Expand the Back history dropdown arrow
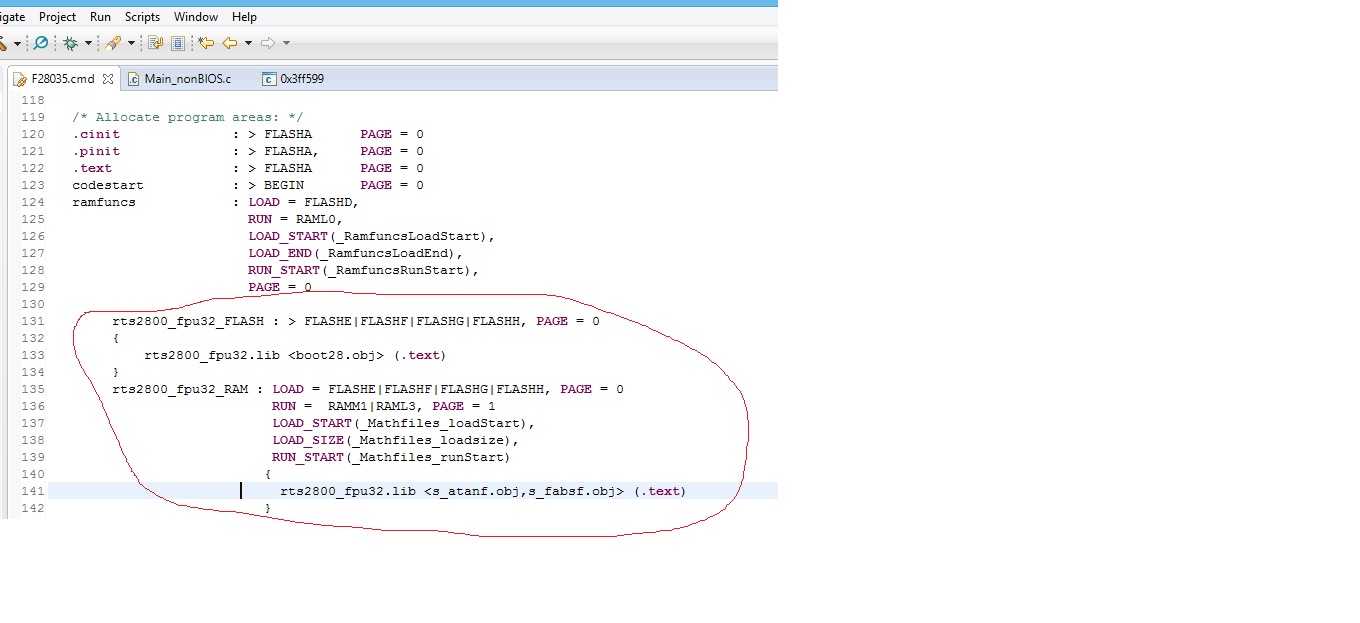1360x623 pixels. click(248, 44)
